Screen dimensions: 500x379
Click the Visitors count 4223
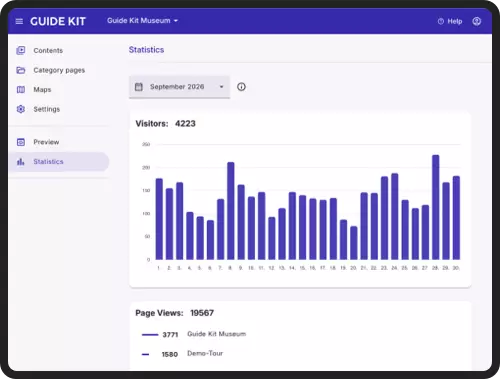[185, 124]
